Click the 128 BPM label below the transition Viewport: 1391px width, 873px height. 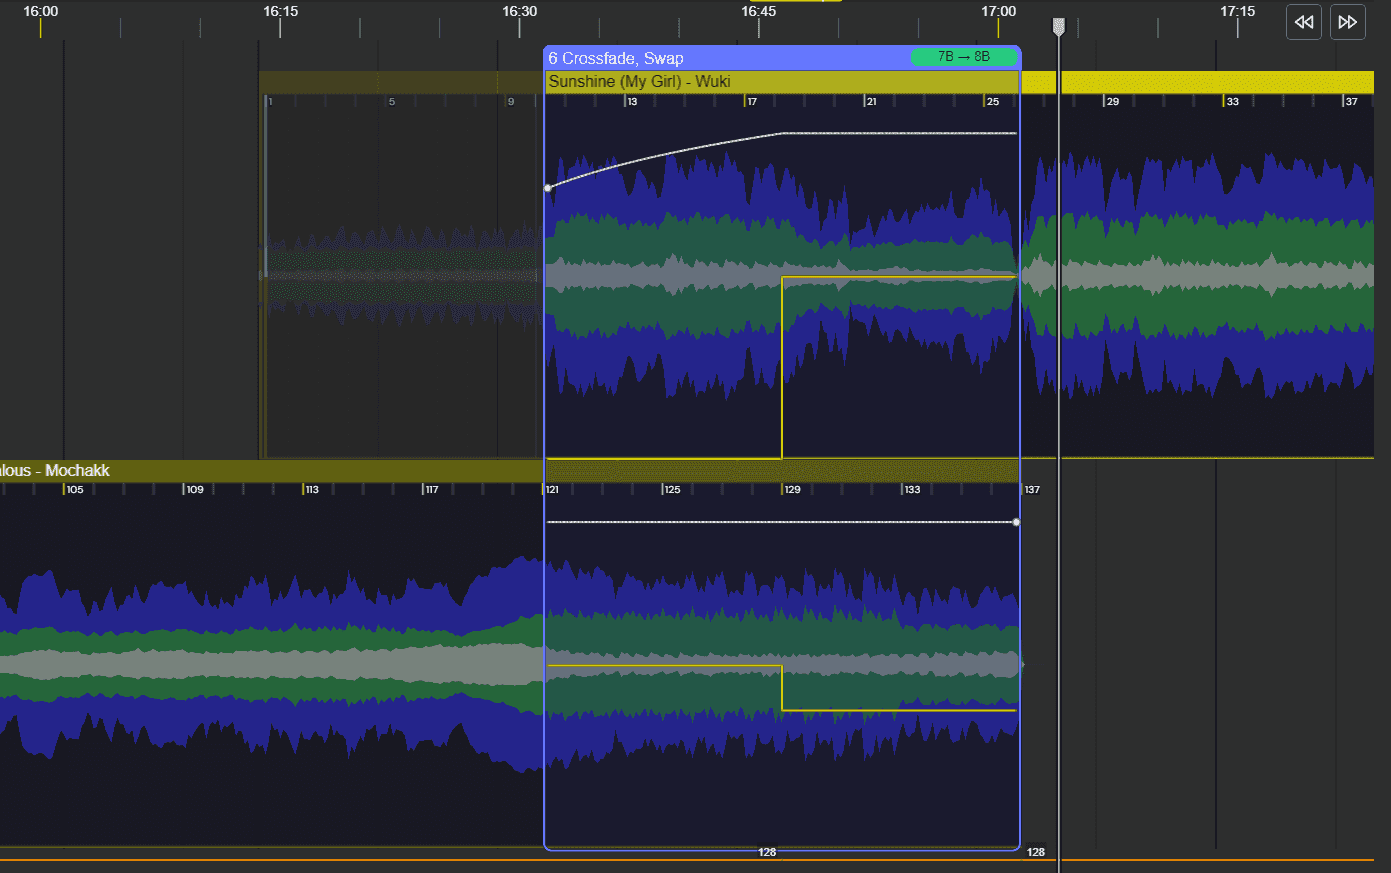coord(768,852)
